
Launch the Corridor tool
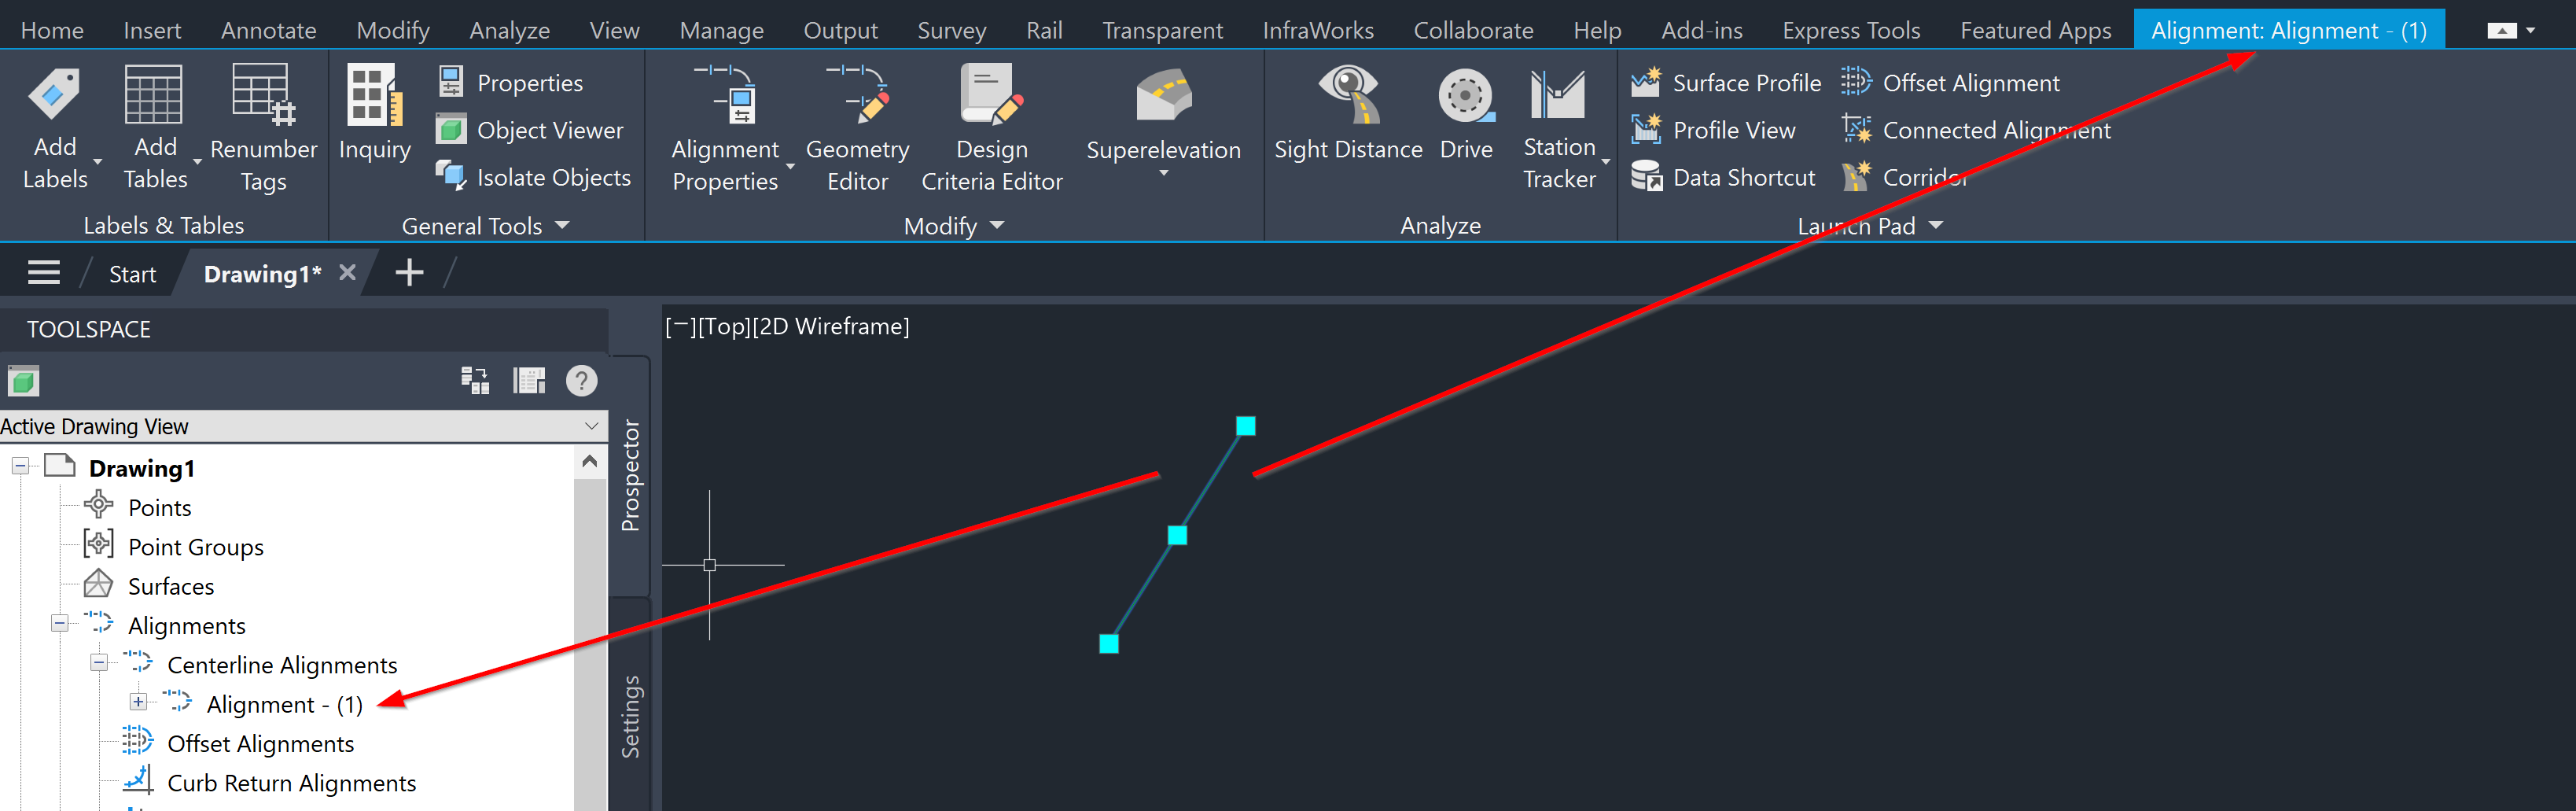[x=1905, y=177]
